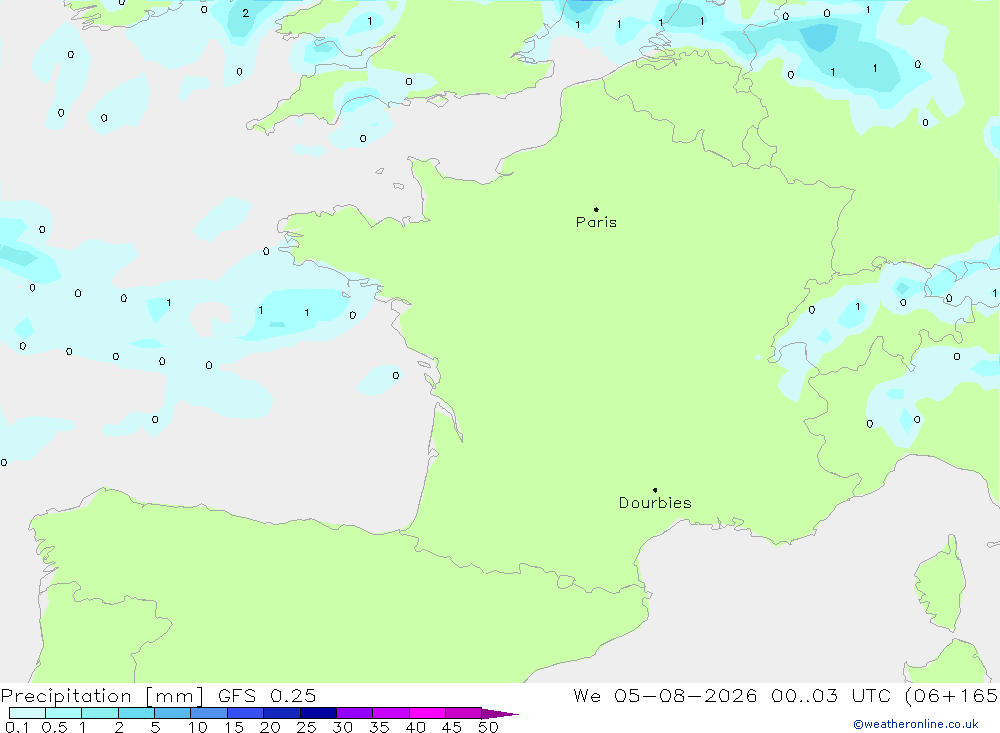This screenshot has height=733, width=1000.
Task: Click the Corsica island on the map
Action: [x=939, y=584]
